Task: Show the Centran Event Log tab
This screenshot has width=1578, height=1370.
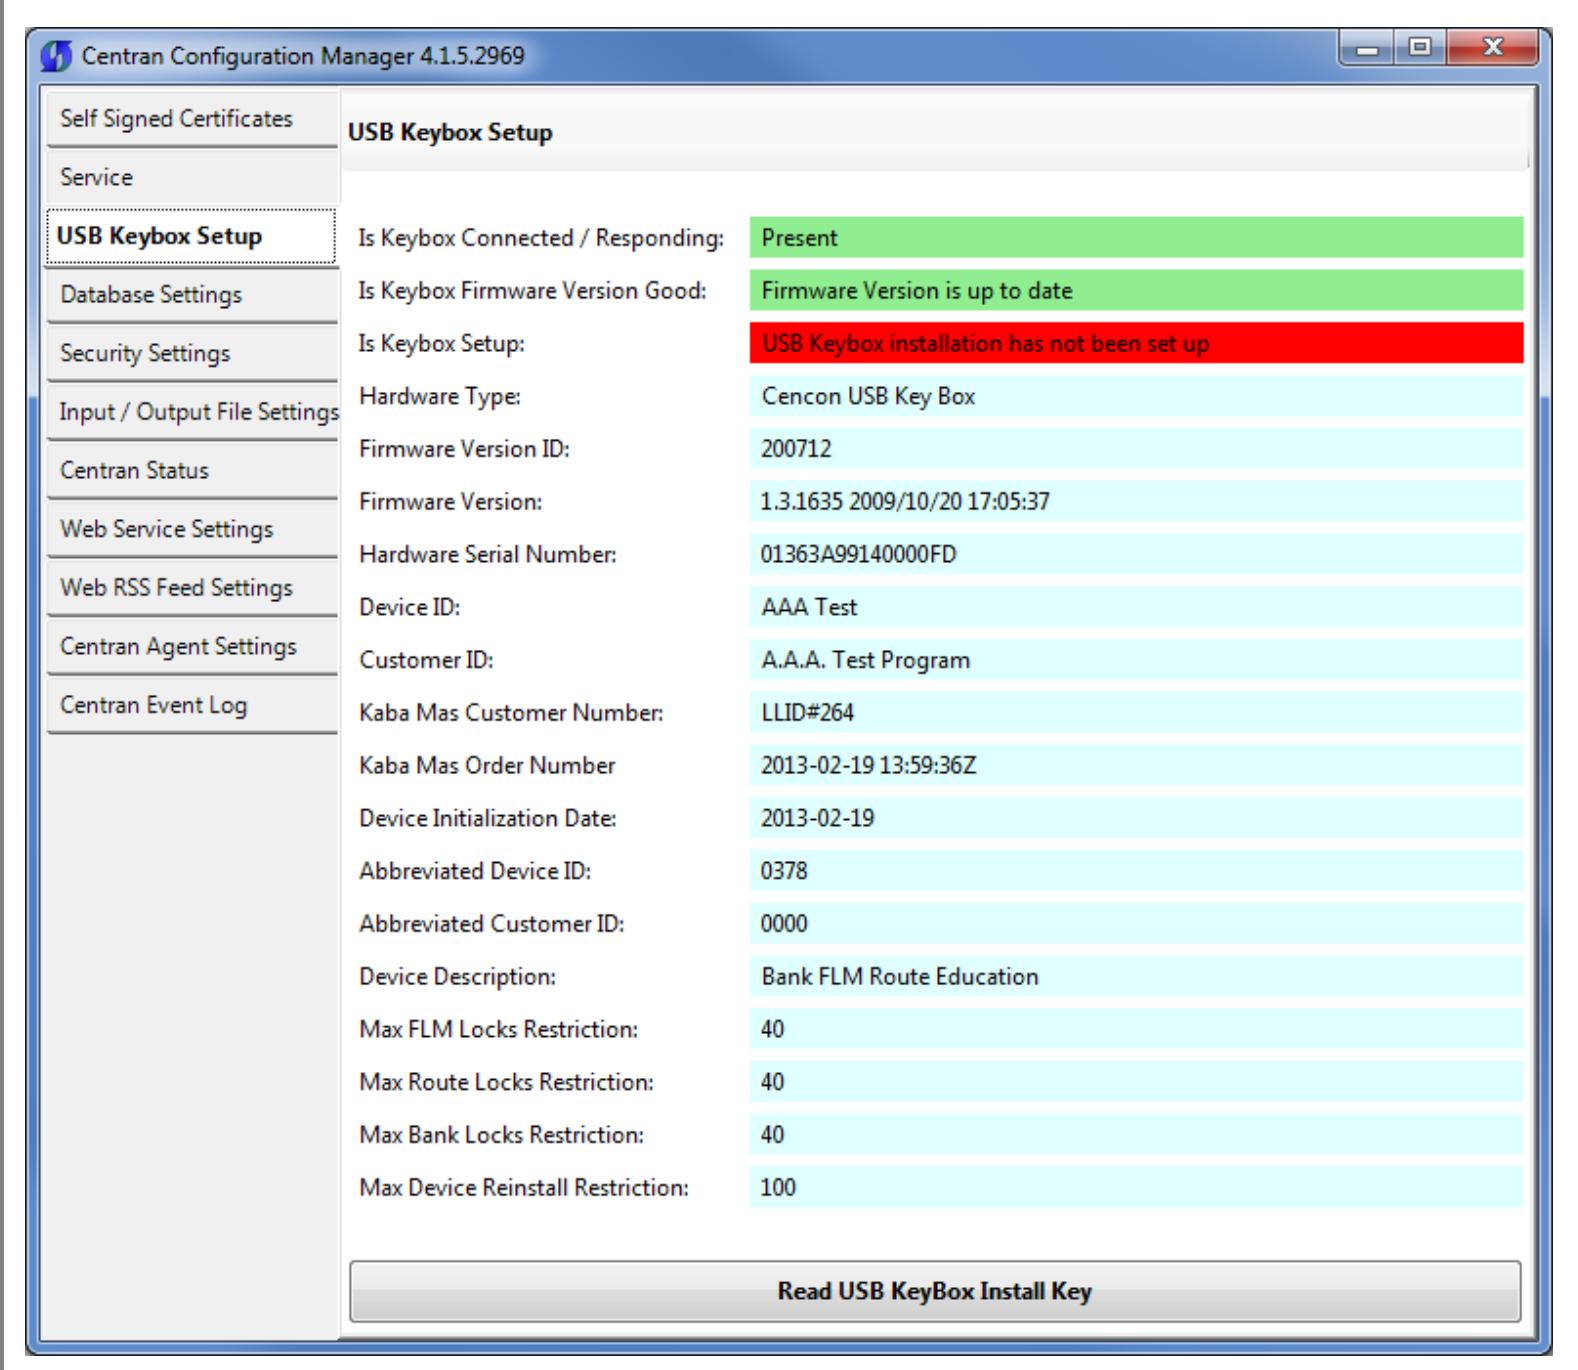Action: pos(191,705)
